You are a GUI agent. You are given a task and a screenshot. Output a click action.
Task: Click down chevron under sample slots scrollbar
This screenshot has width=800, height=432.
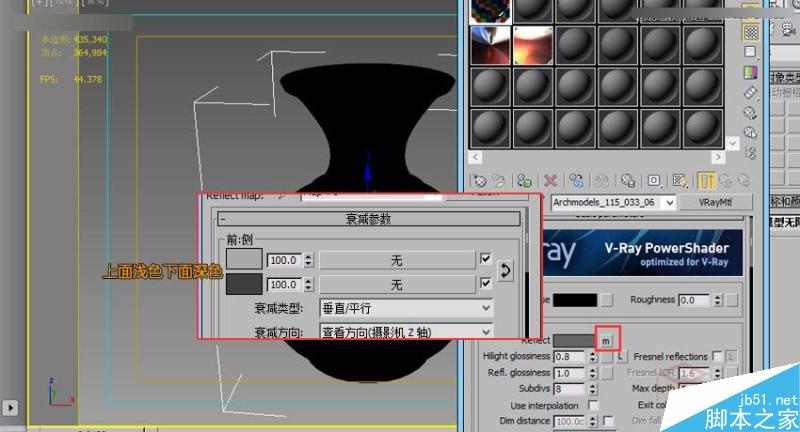733,143
